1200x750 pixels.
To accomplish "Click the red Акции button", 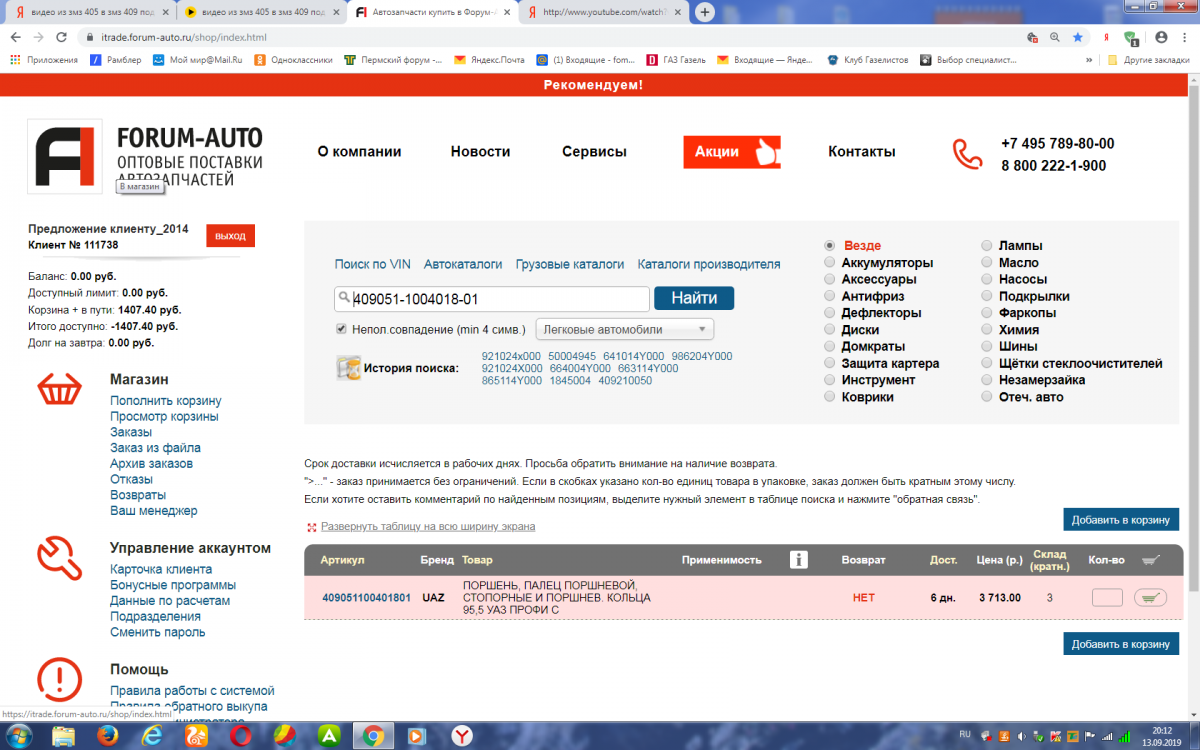I will tap(732, 152).
